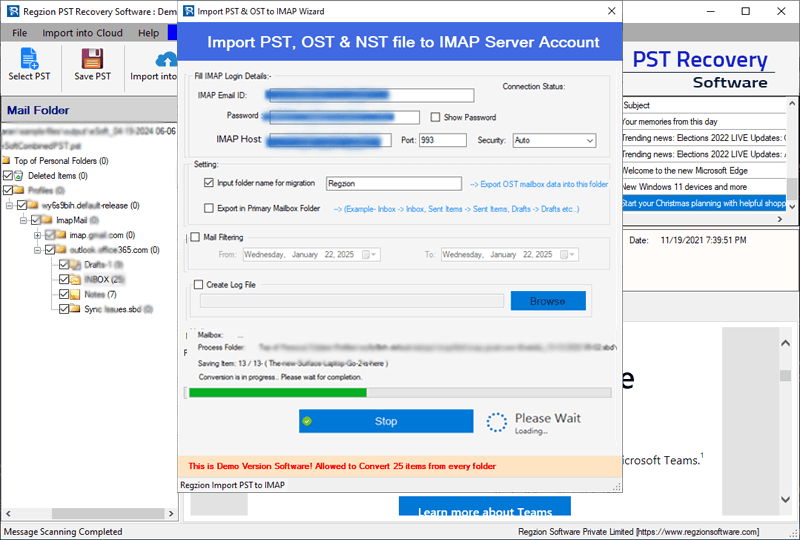Click the Port input field
This screenshot has width=800, height=540.
click(x=442, y=141)
